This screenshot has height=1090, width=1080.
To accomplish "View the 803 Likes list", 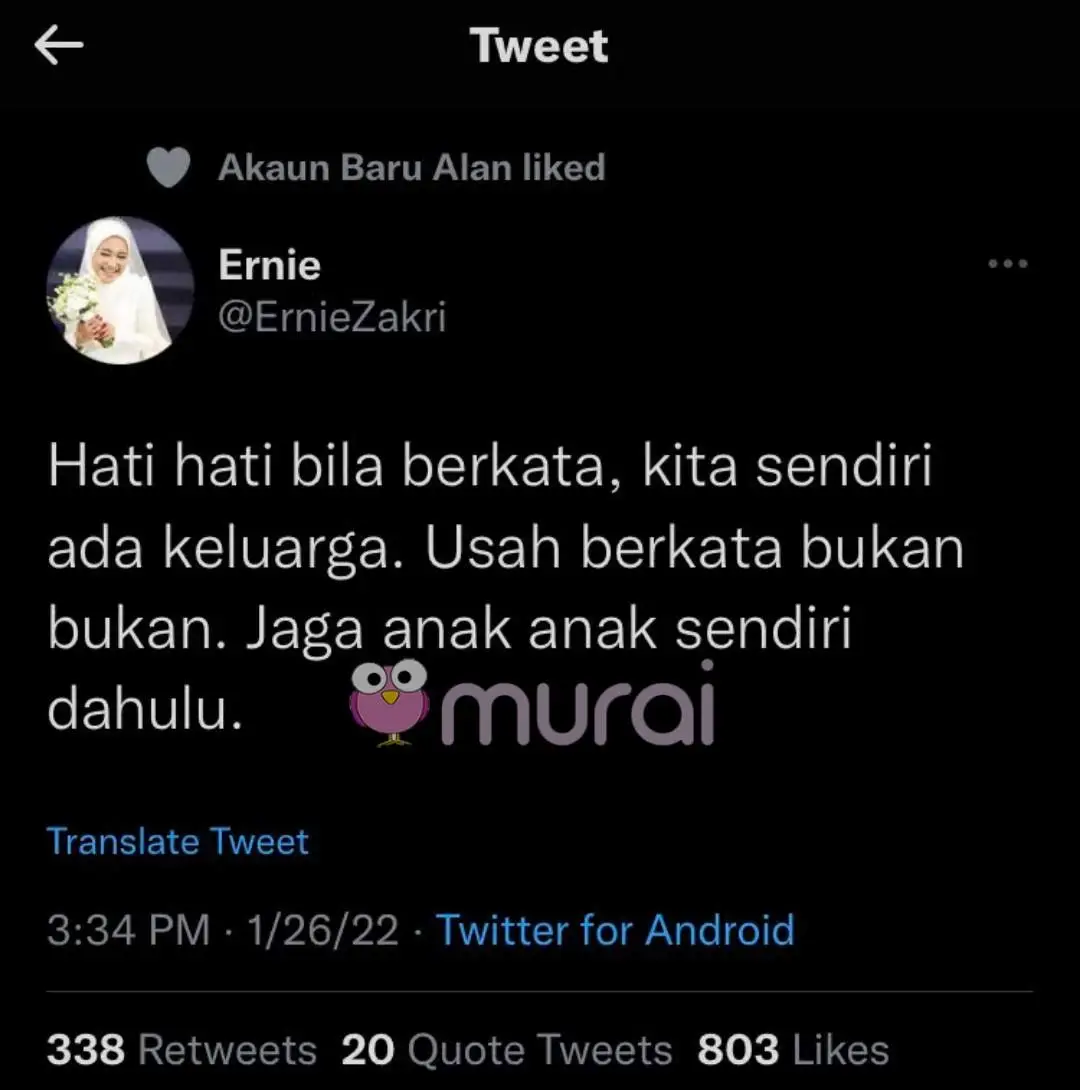I will click(x=793, y=1049).
